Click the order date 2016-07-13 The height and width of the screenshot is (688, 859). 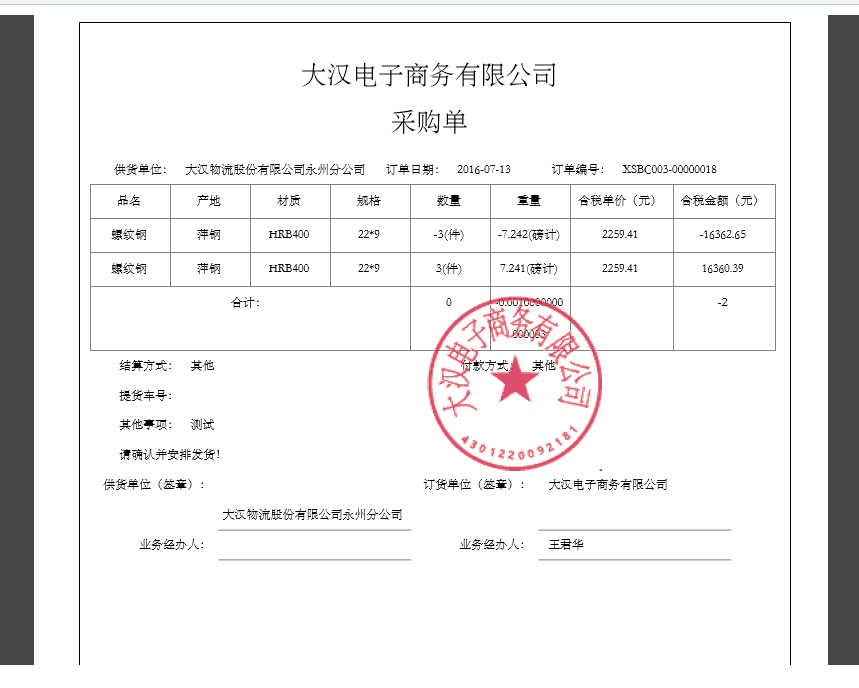pos(484,169)
